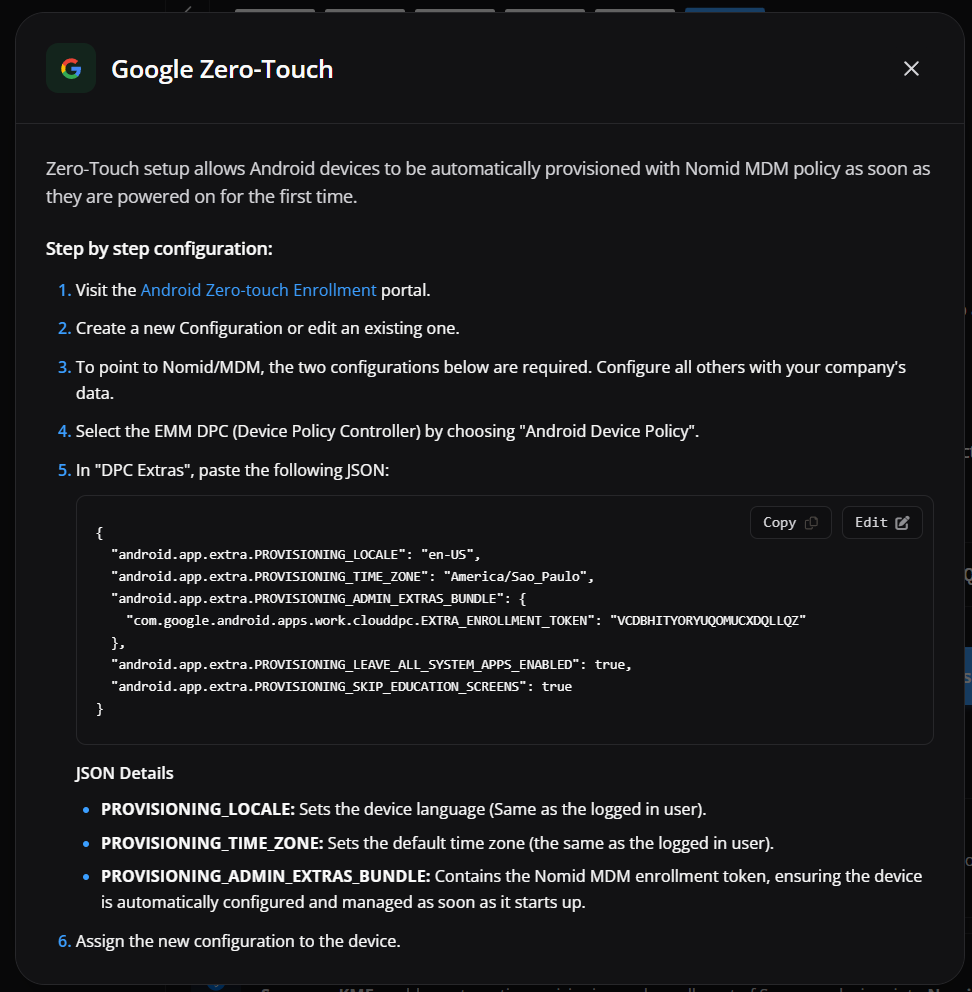Click the PROVISIONING_LOCALE JSON line
972x992 pixels.
(296, 555)
